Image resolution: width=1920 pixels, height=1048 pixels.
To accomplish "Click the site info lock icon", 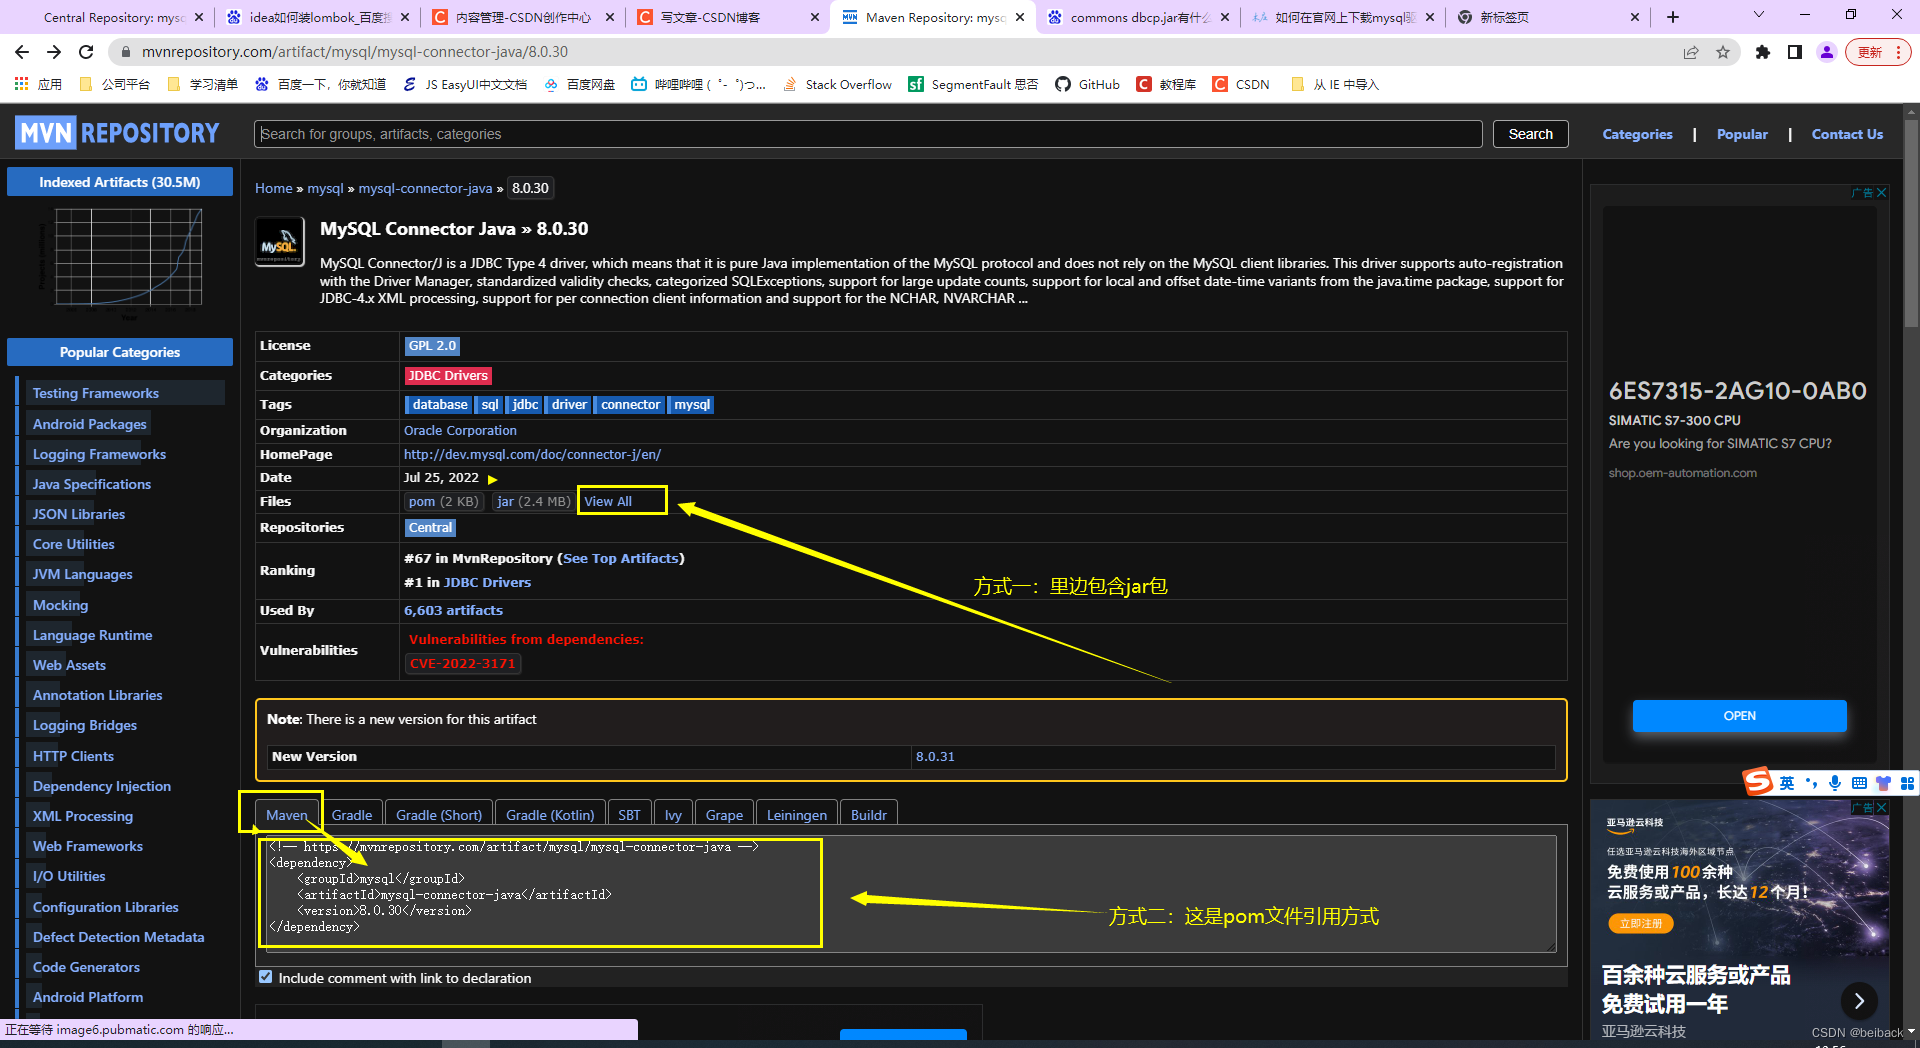I will point(125,52).
